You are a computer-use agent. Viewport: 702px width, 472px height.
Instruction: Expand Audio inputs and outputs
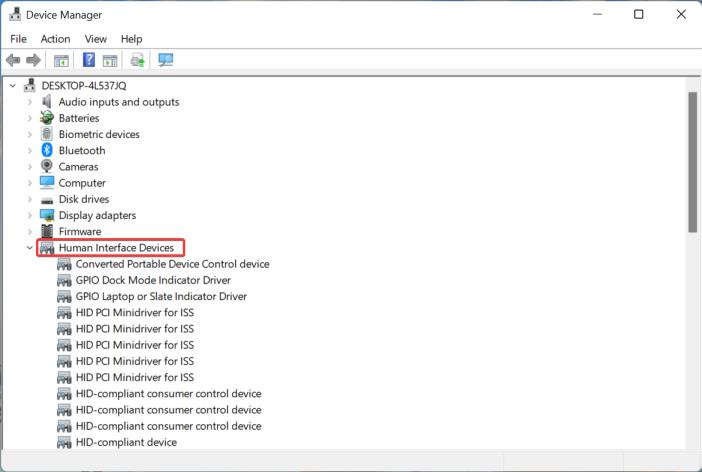coord(30,102)
